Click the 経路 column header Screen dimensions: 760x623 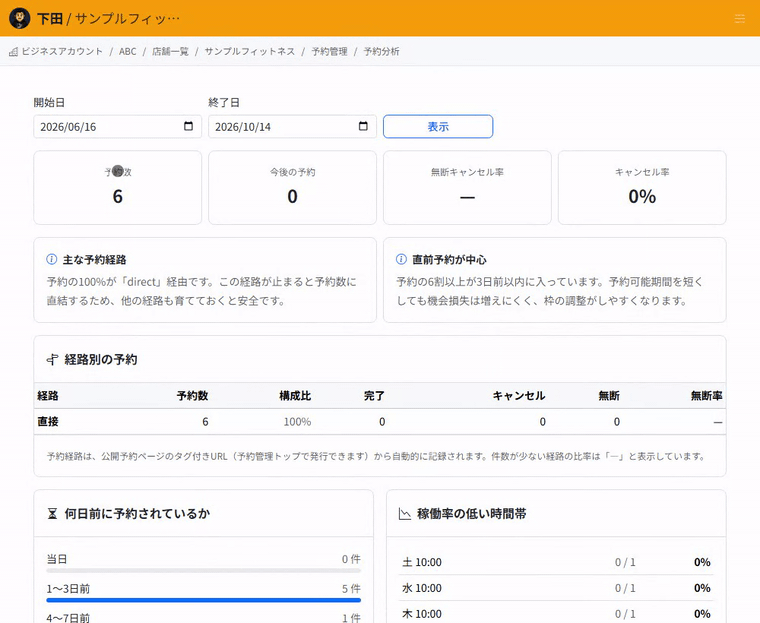[x=48, y=396]
